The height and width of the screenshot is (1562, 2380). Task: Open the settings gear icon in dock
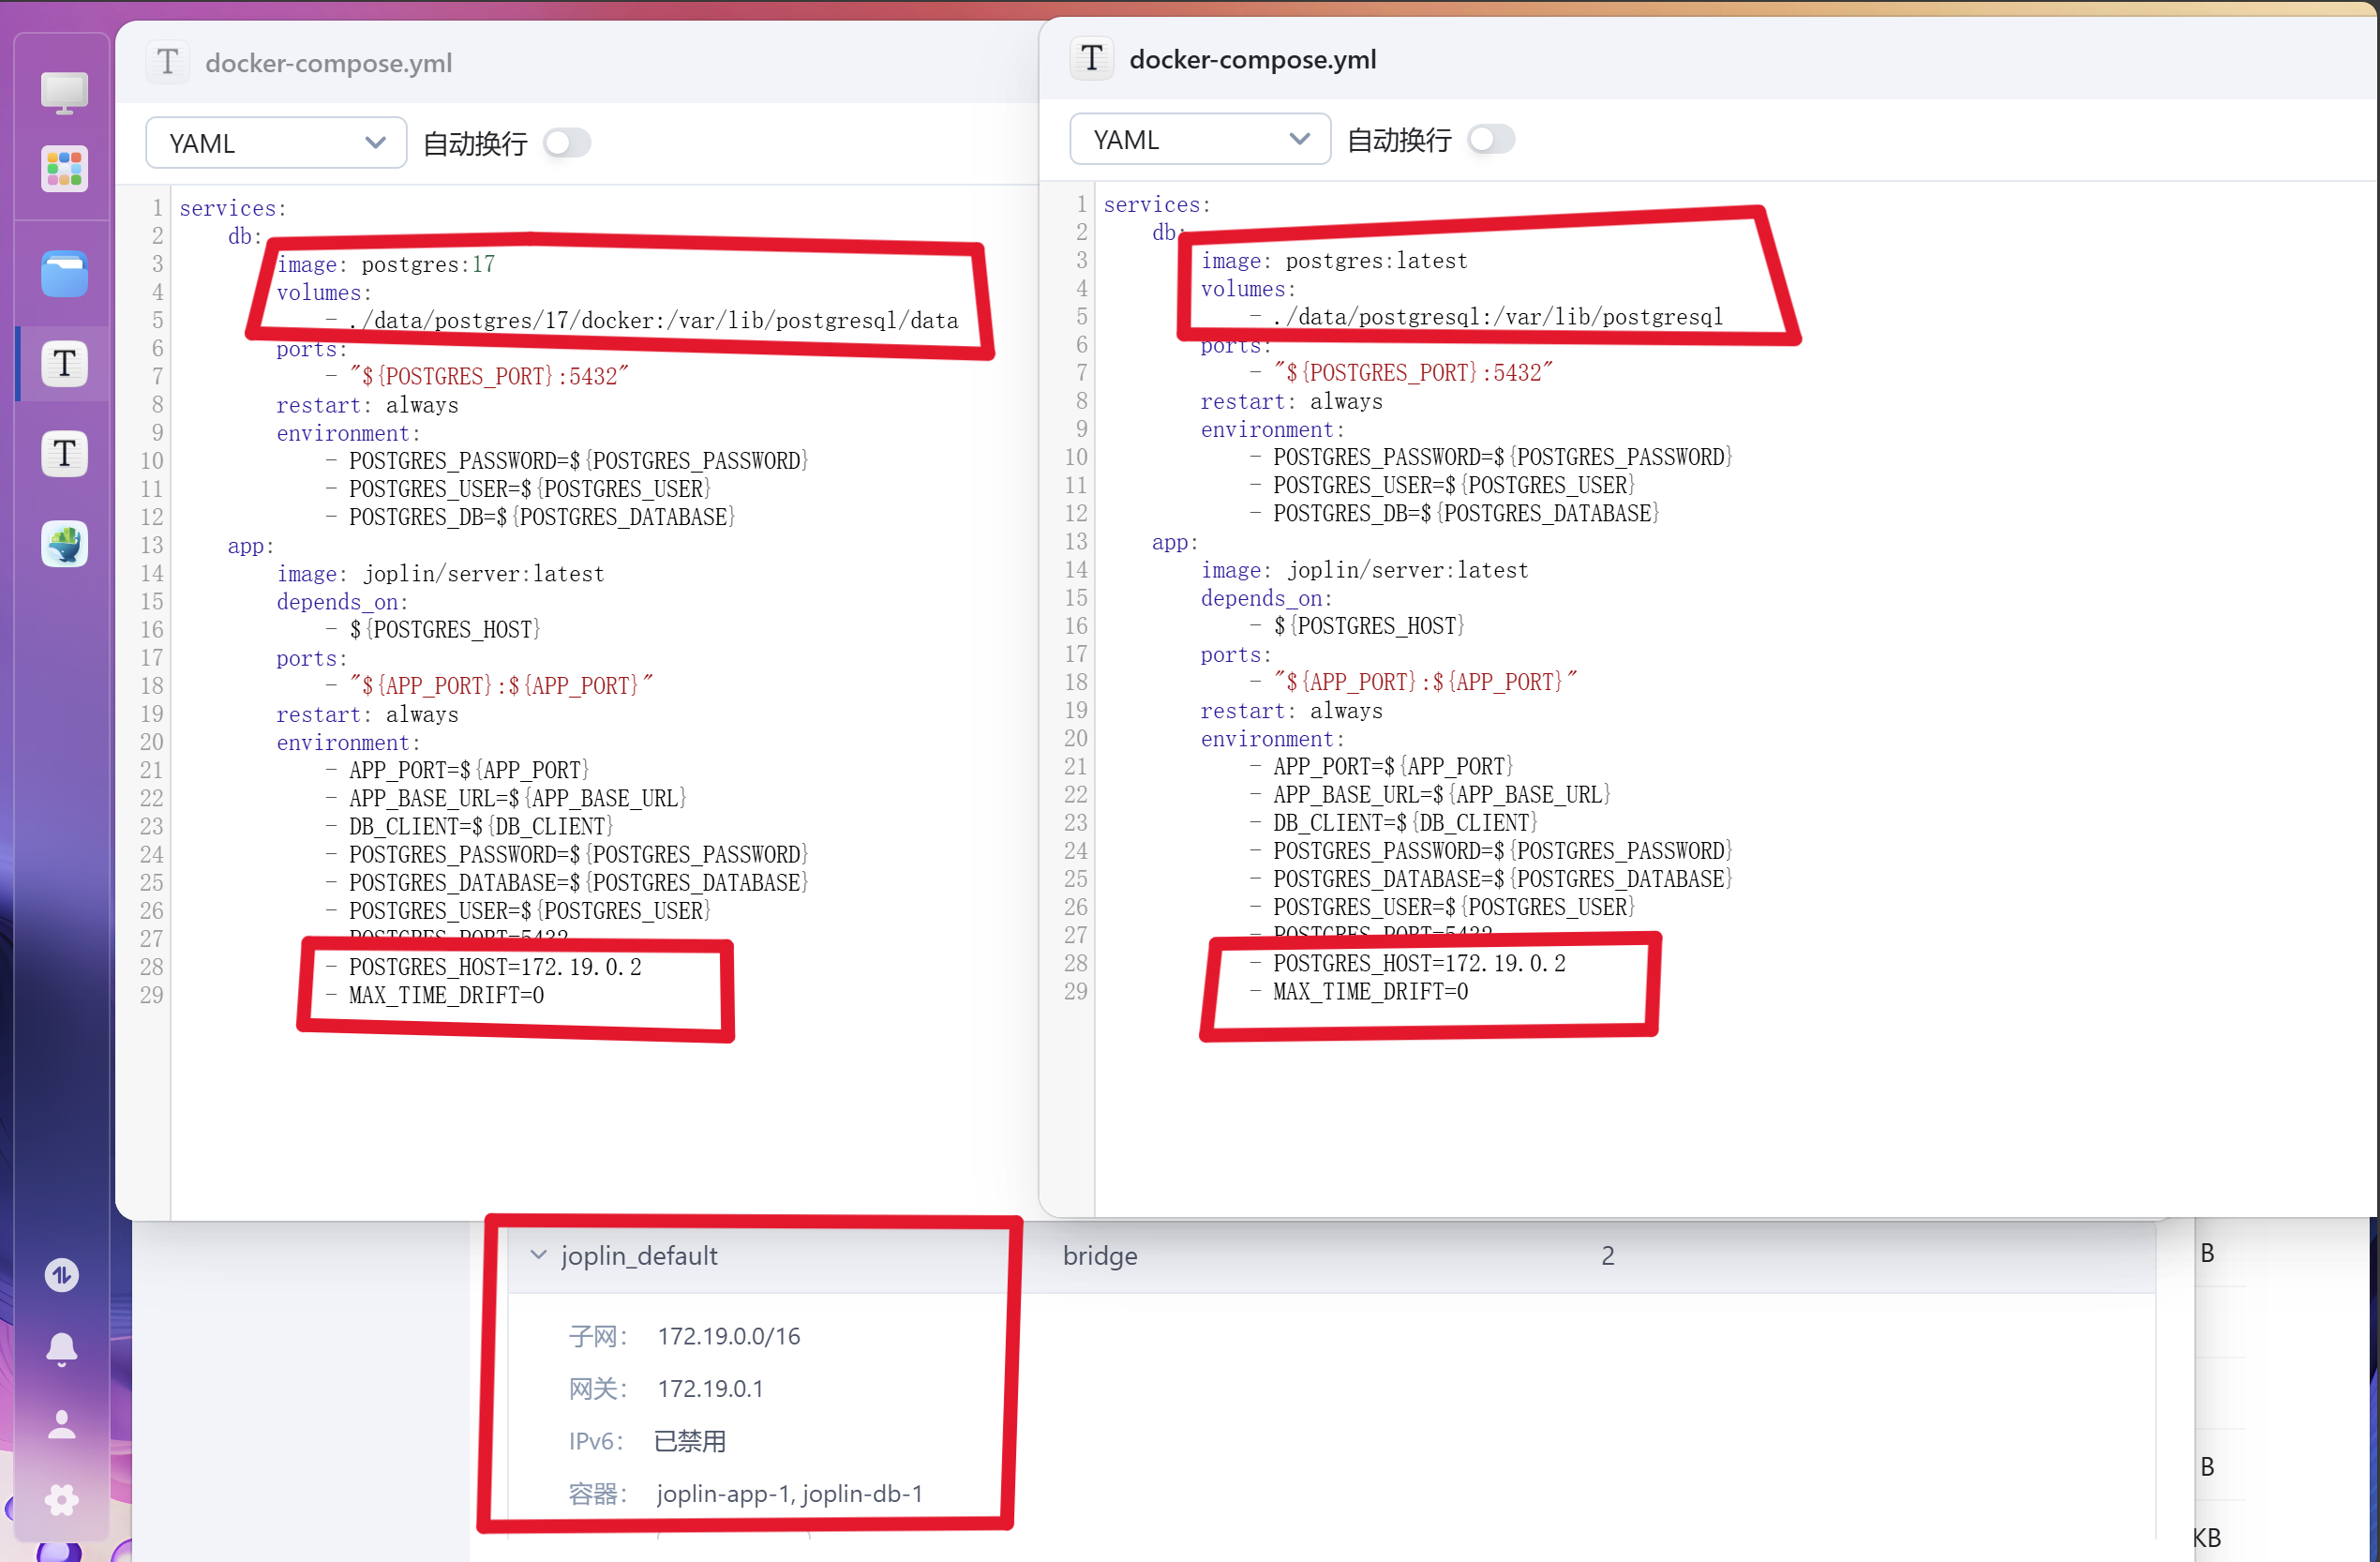coord(62,1499)
